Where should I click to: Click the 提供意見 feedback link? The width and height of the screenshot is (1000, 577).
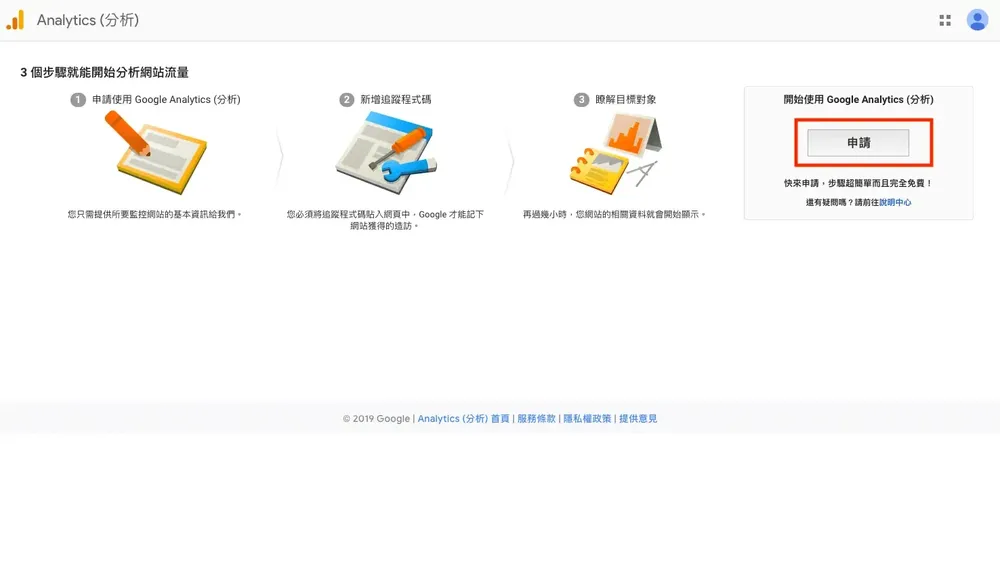click(638, 419)
